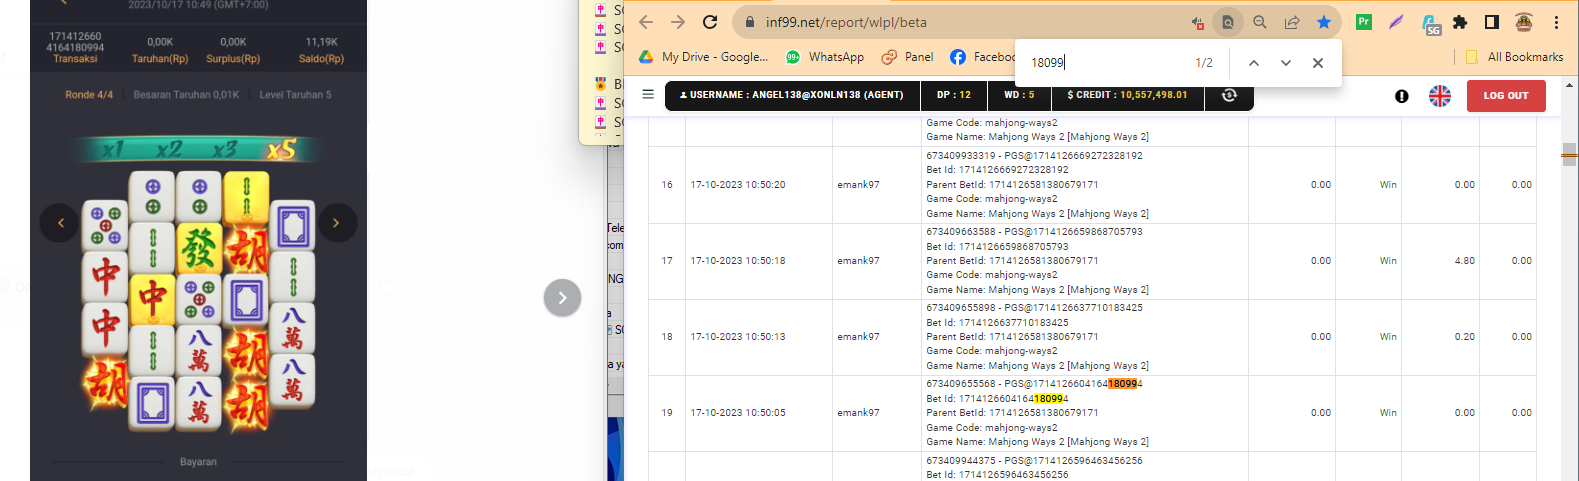The image size is (1579, 481).
Task: Click the bet timestamp 17-10-2023 10:50:05
Action: pyautogui.click(x=738, y=413)
